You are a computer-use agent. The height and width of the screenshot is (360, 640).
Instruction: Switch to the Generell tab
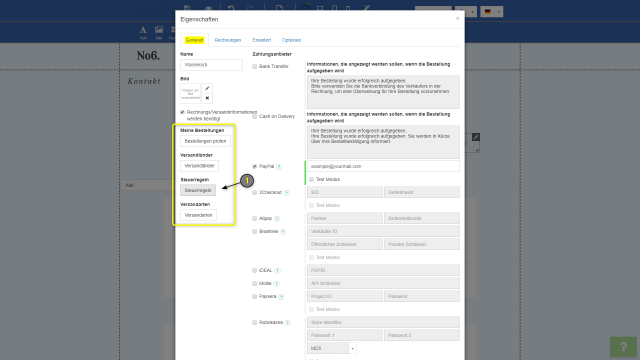tap(194, 40)
